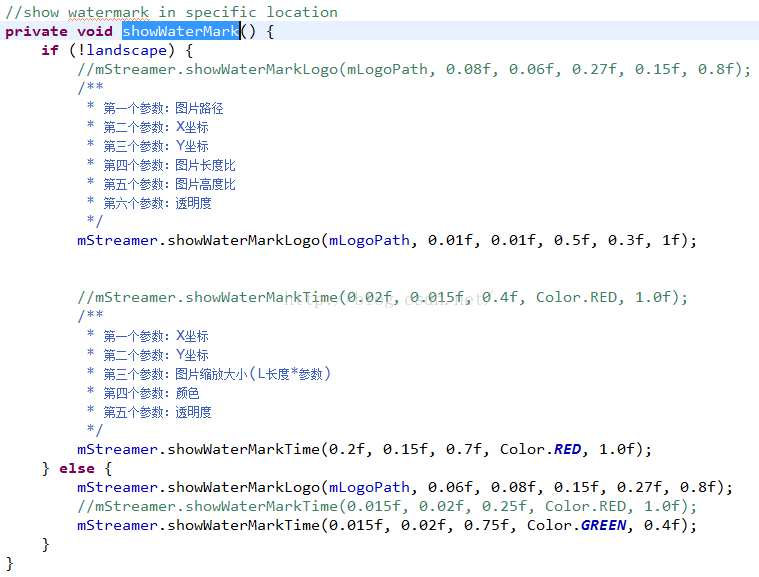Click mLogoPath in the else-branch showWaterMarkLogo call
This screenshot has height=577, width=759.
369,487
